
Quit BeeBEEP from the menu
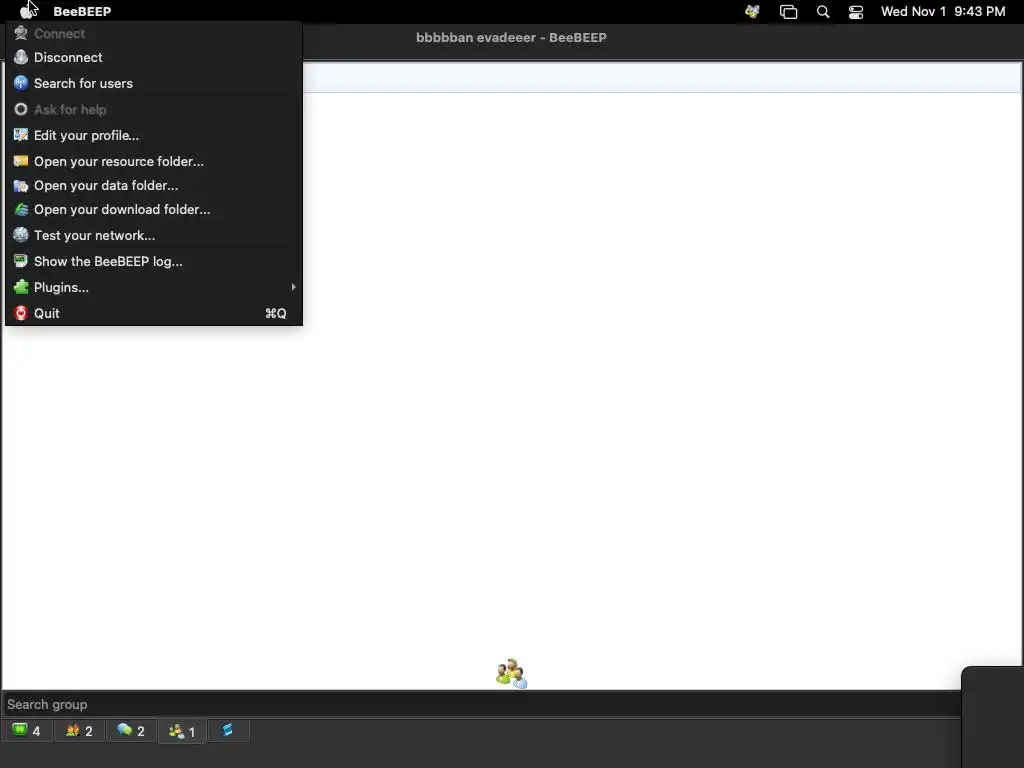(153, 313)
